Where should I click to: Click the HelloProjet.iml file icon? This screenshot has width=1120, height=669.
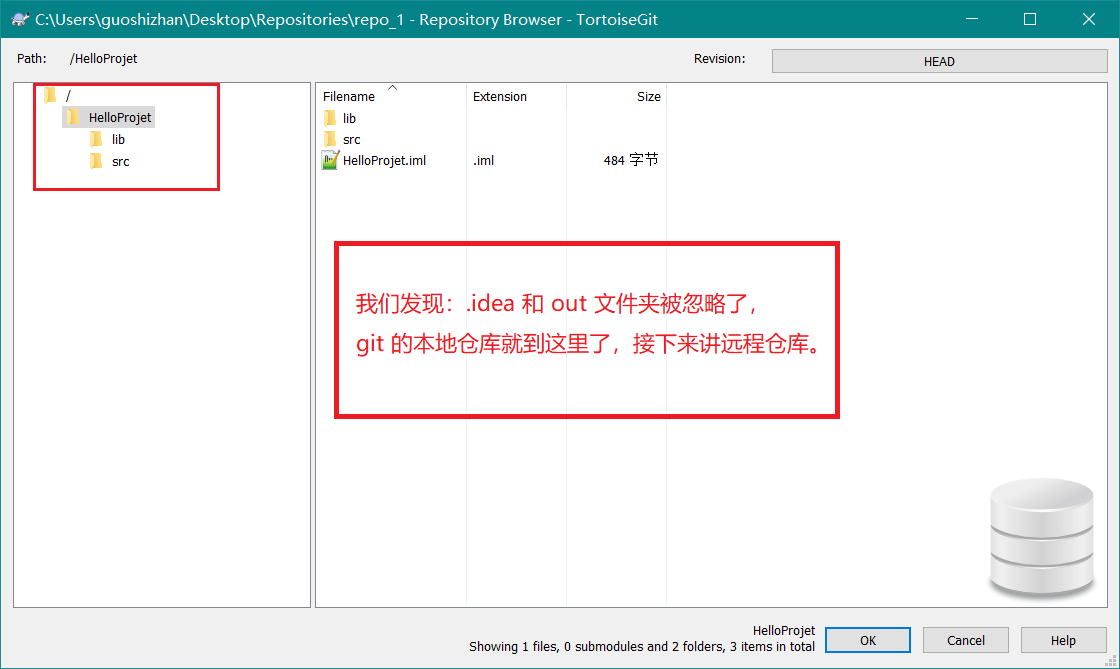point(330,161)
